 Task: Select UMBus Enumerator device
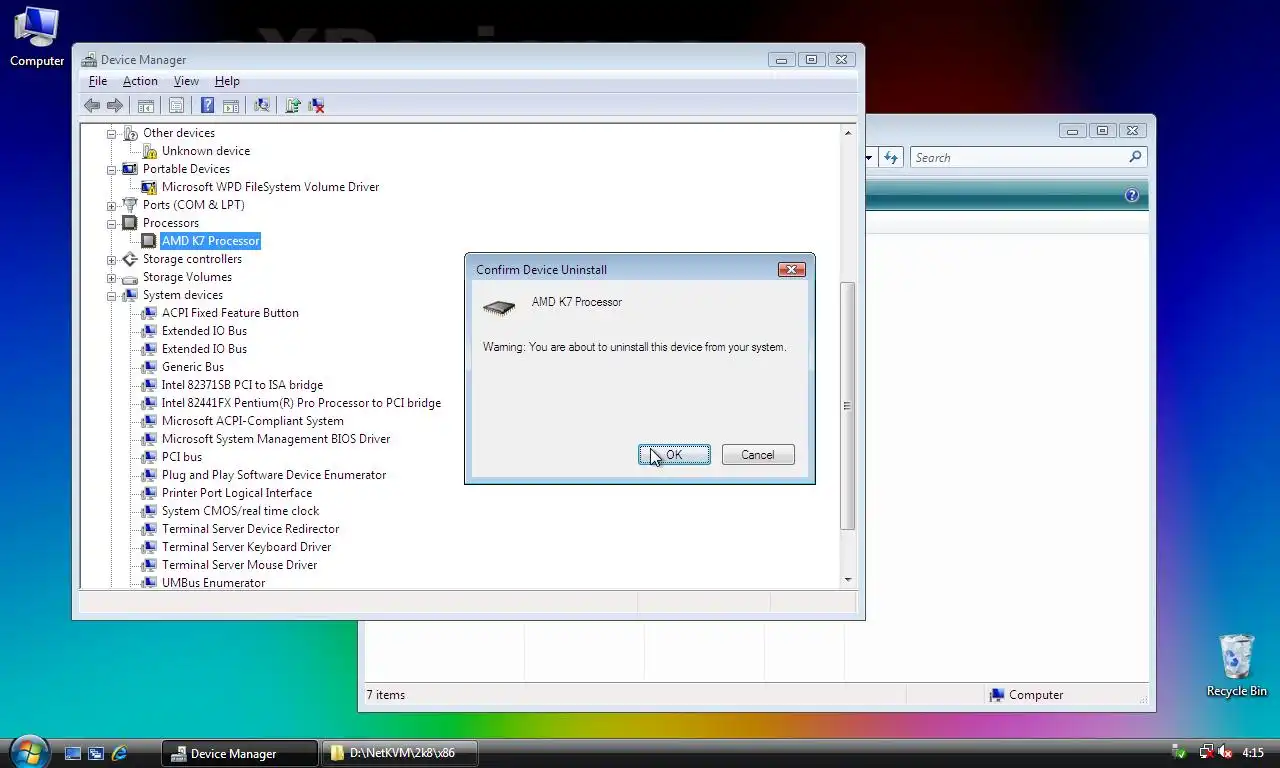(213, 583)
